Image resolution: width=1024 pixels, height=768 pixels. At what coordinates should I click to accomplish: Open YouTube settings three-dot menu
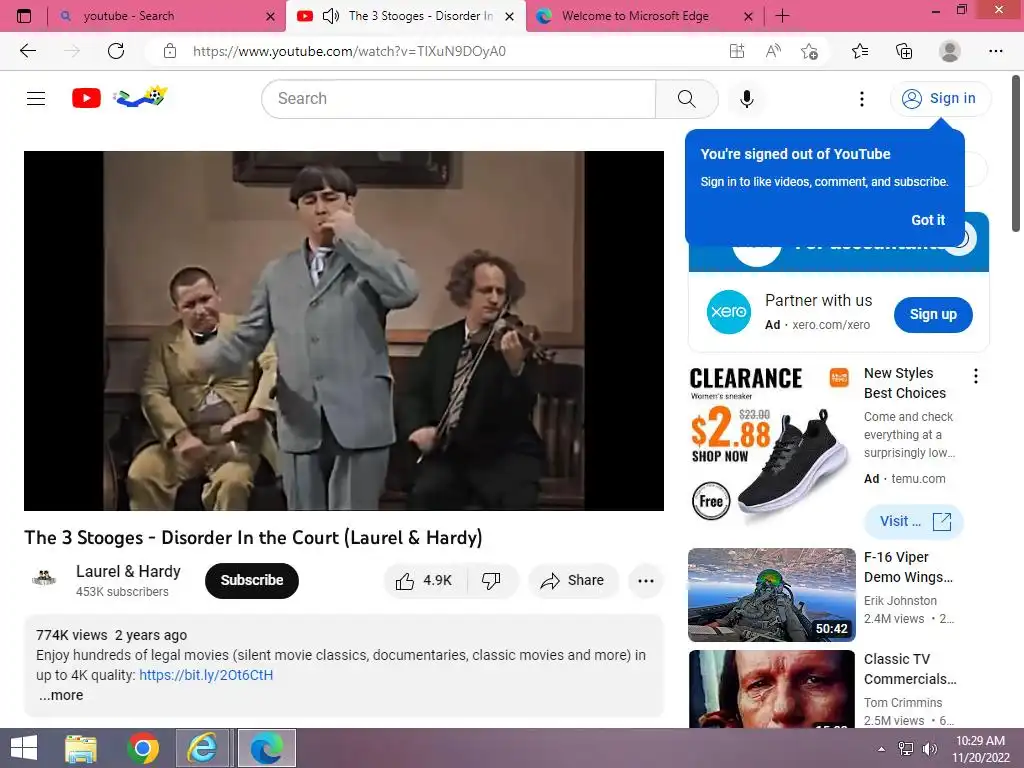click(x=862, y=99)
